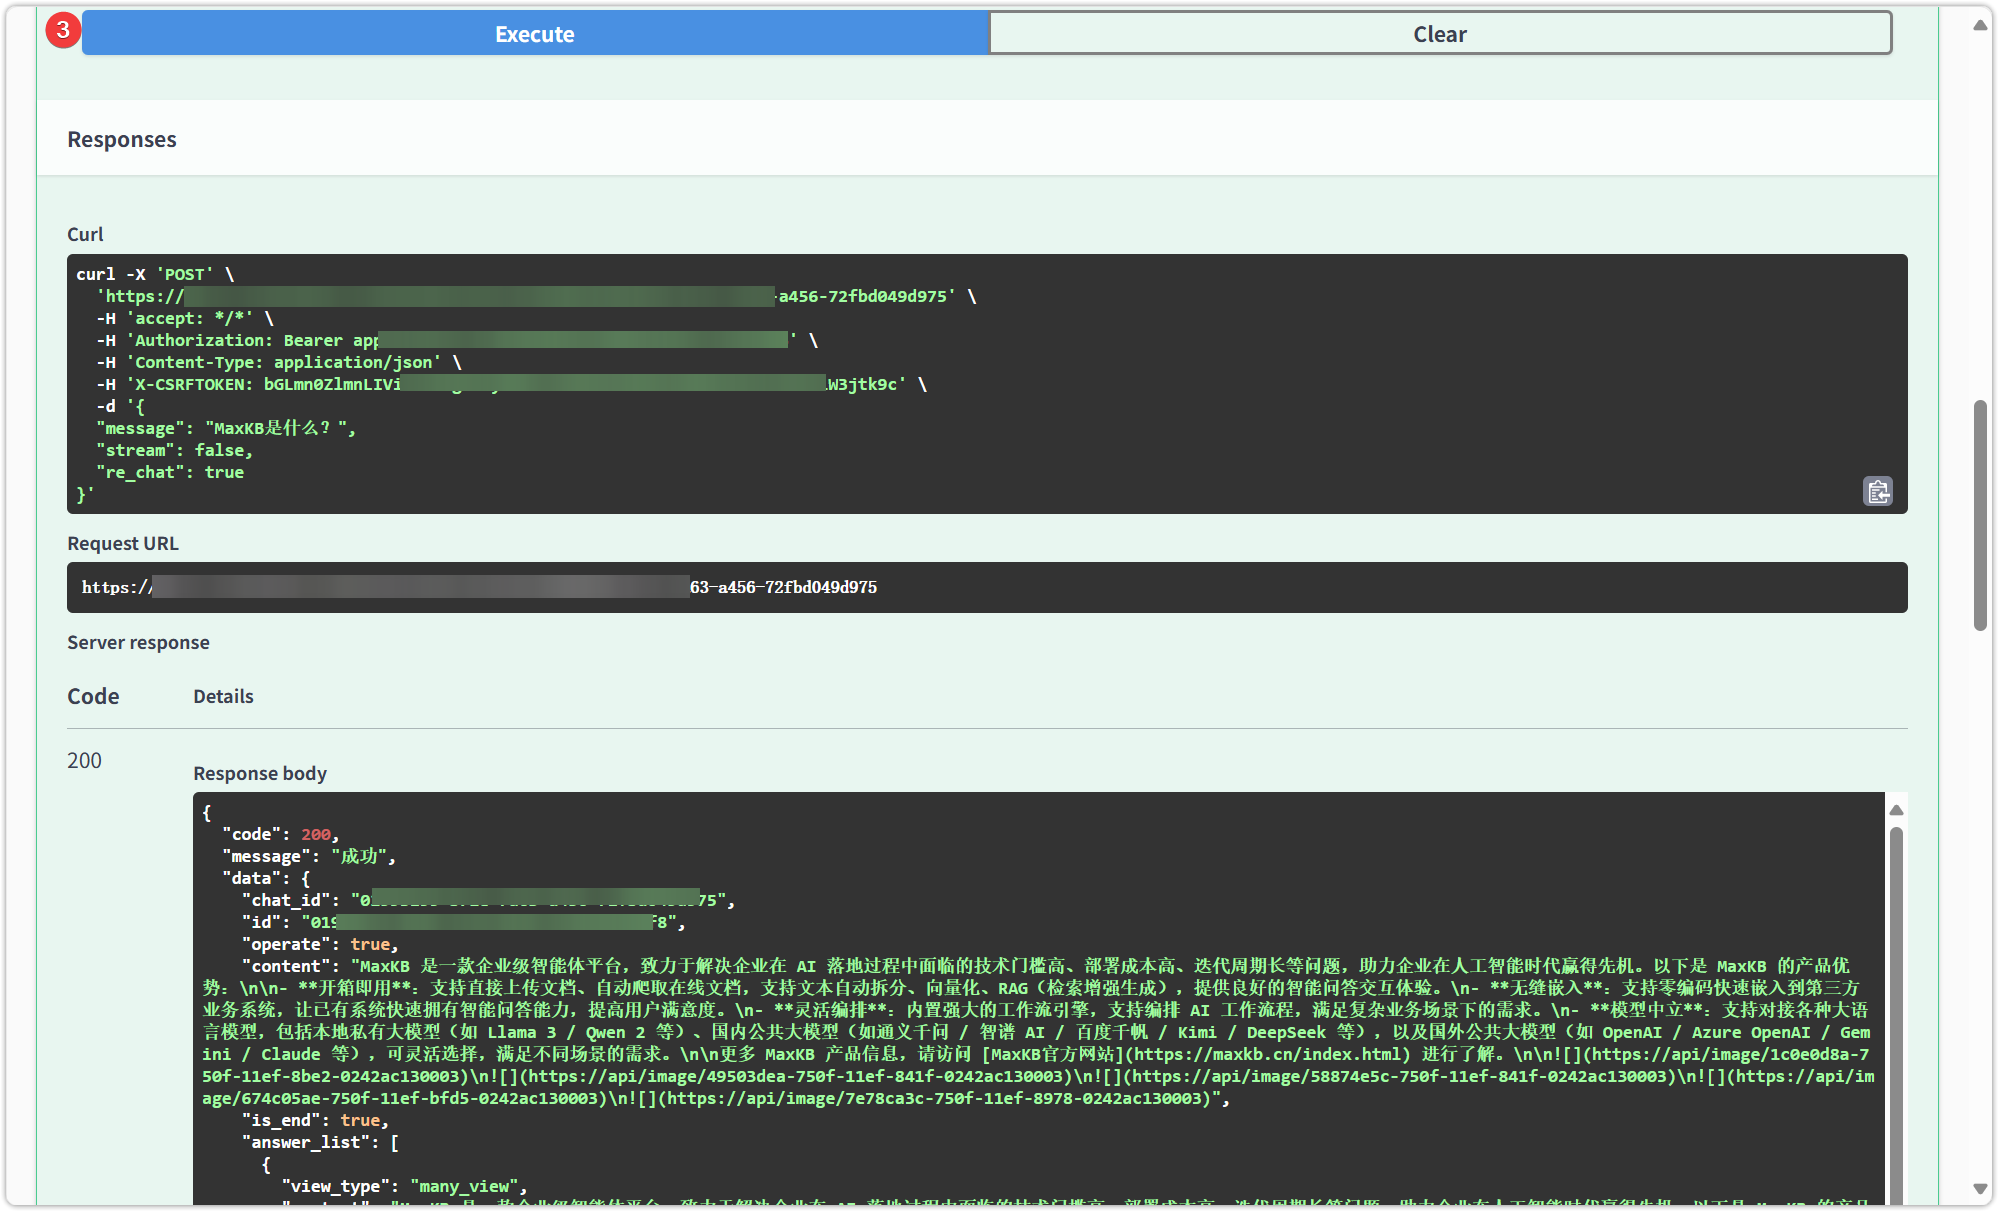Copy the curl command to clipboard

(x=1877, y=491)
